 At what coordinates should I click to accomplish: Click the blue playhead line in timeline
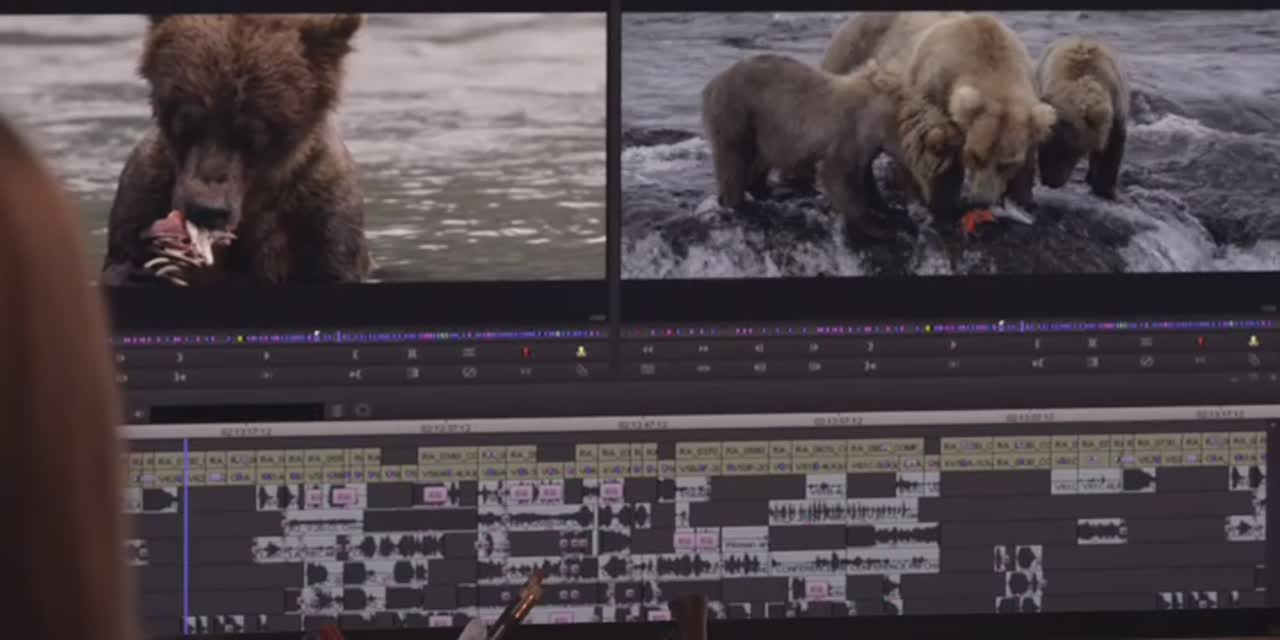185,530
